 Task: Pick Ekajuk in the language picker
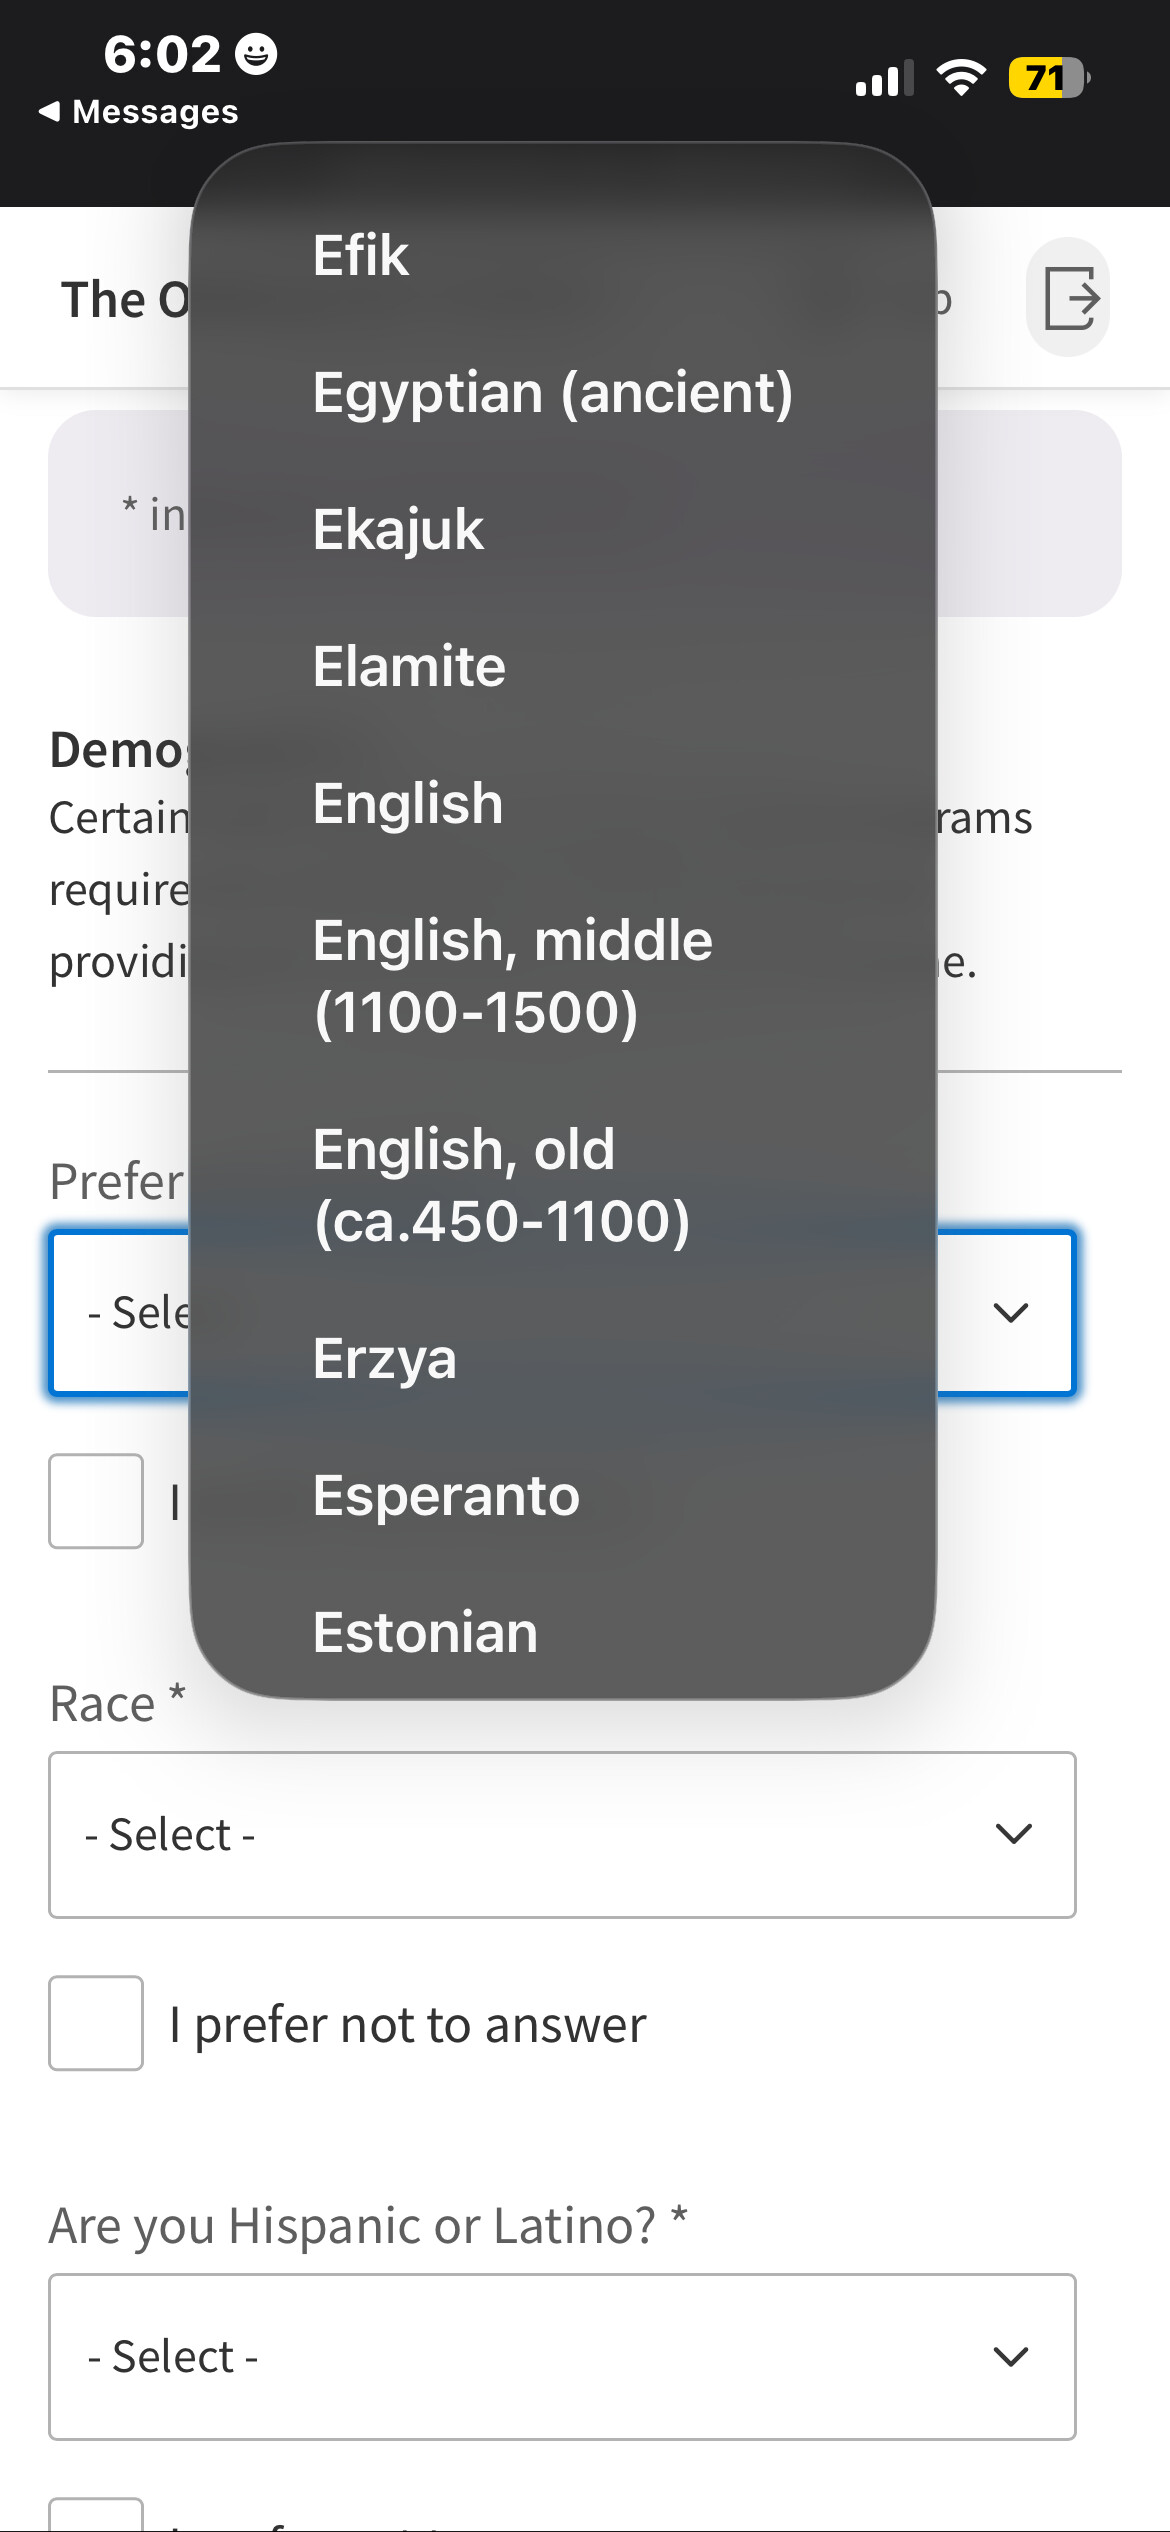397,529
